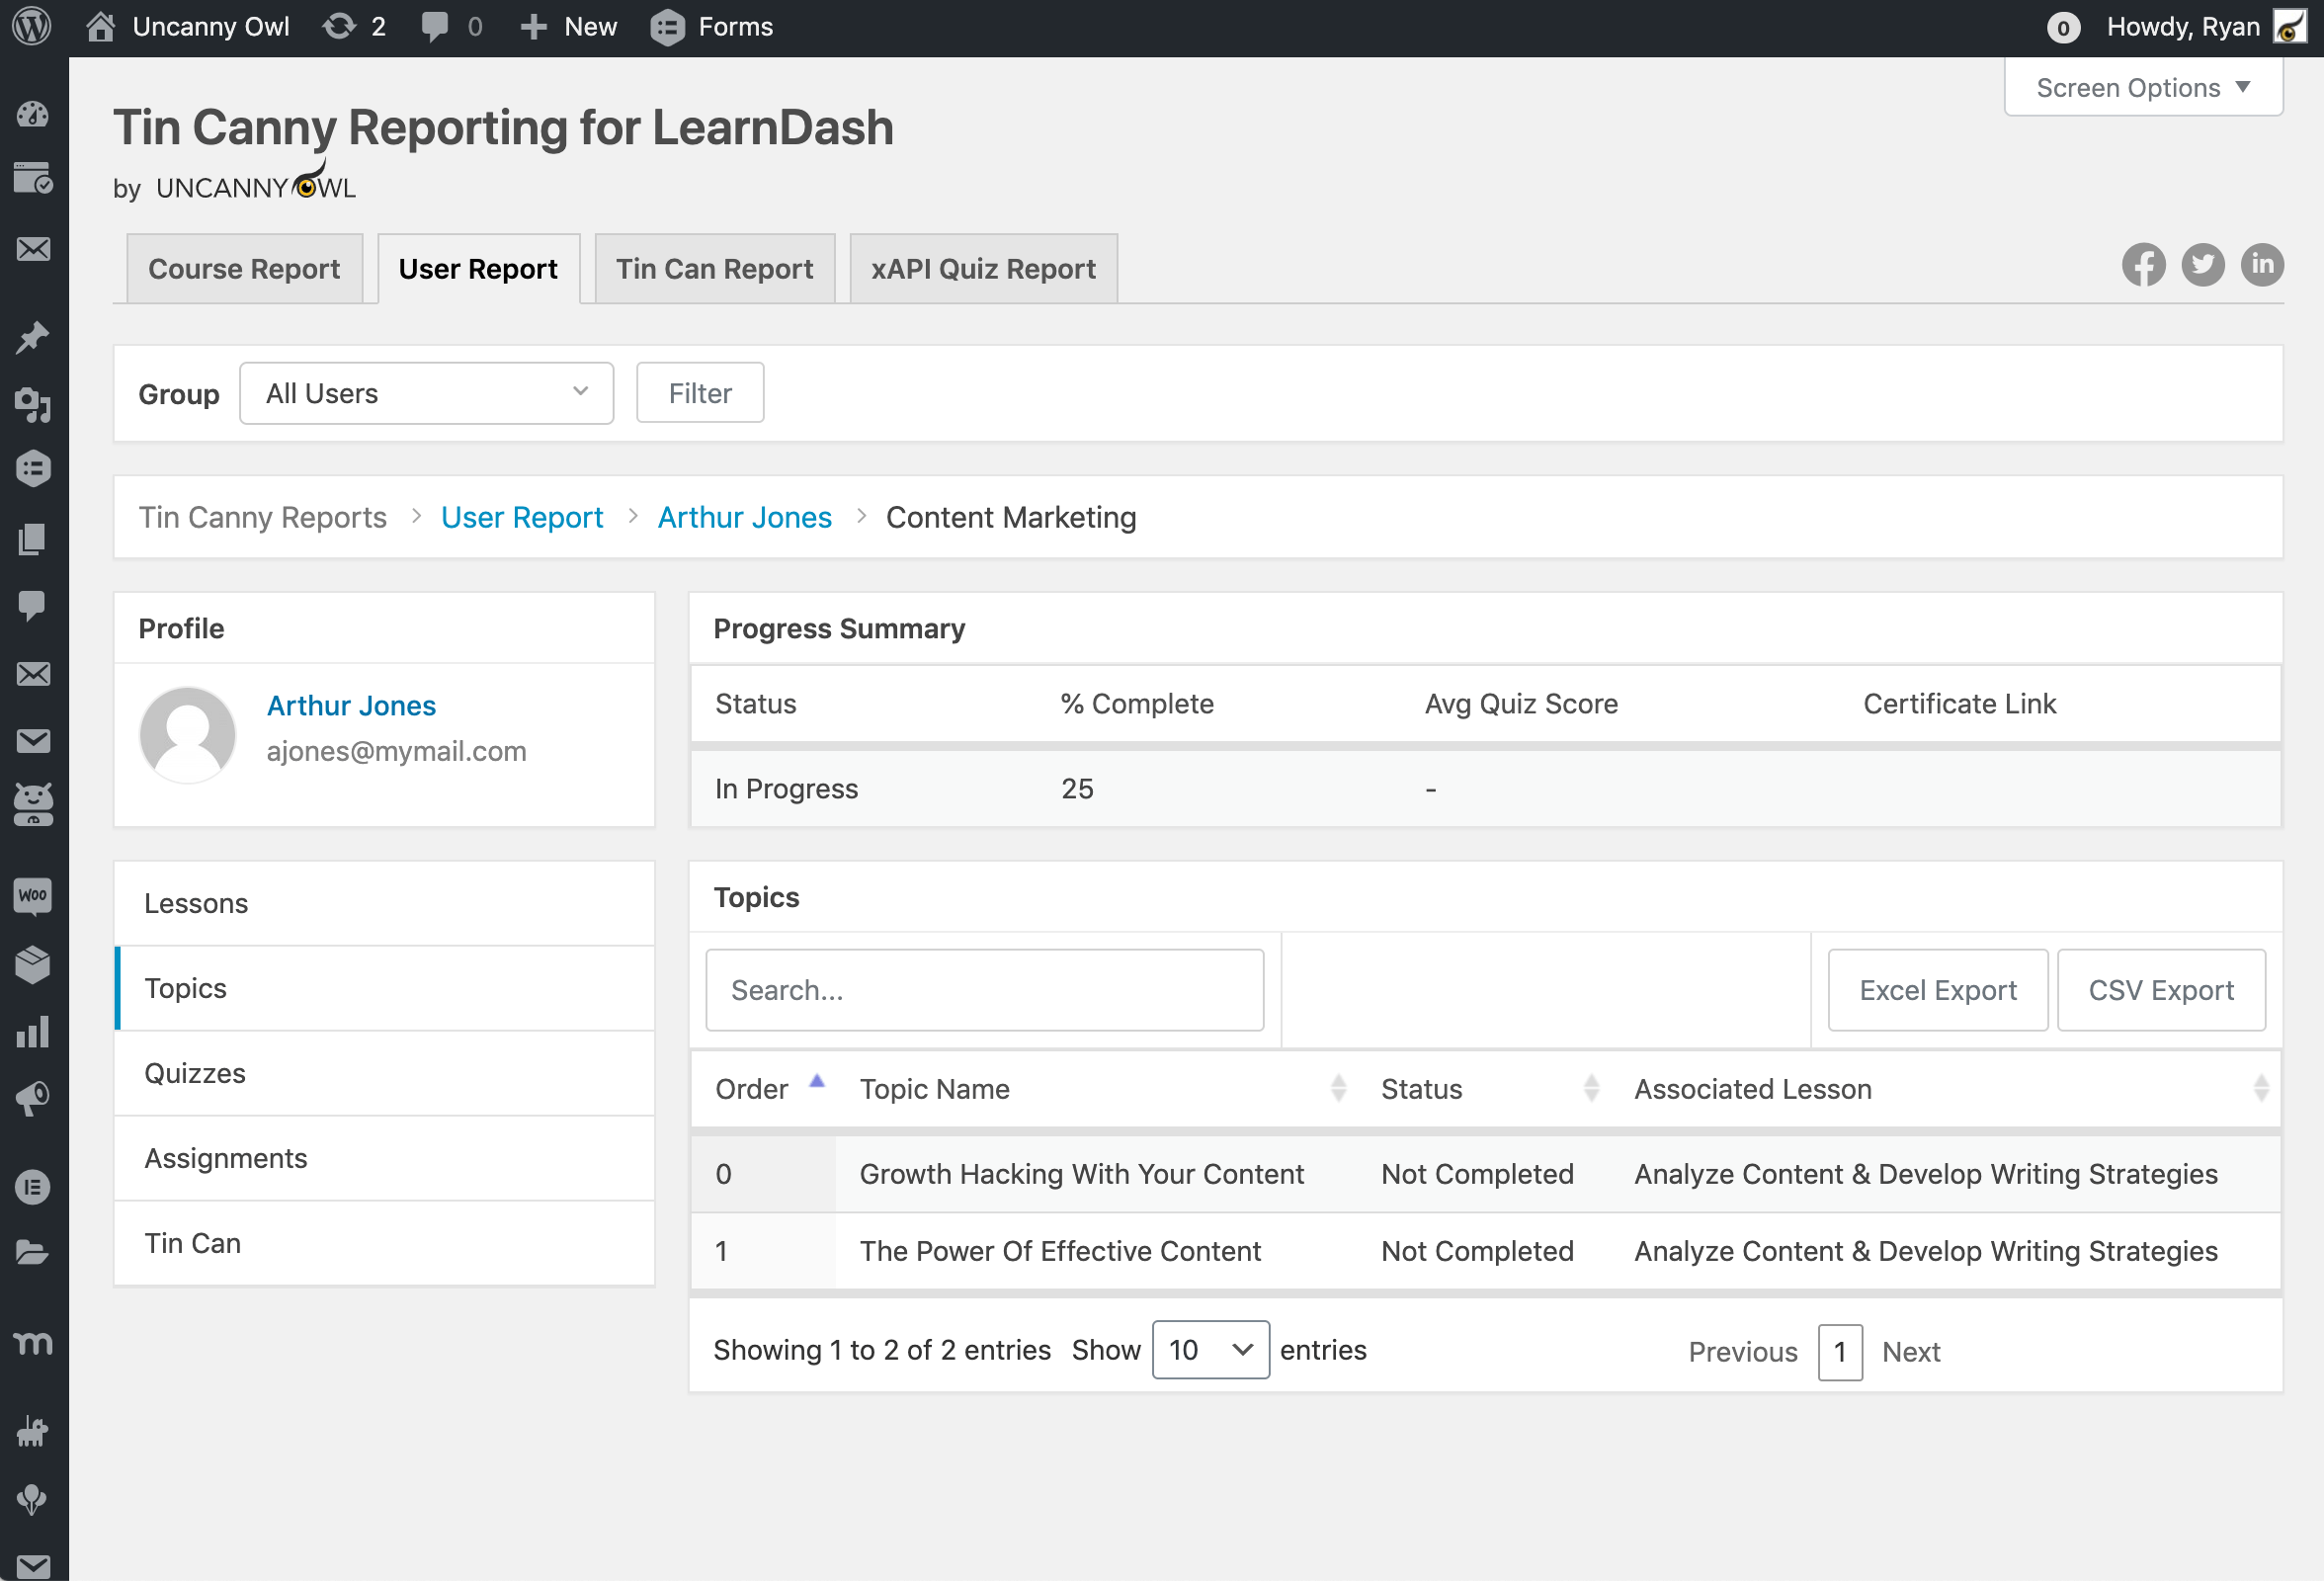Click the Twitter share icon

click(x=2202, y=265)
